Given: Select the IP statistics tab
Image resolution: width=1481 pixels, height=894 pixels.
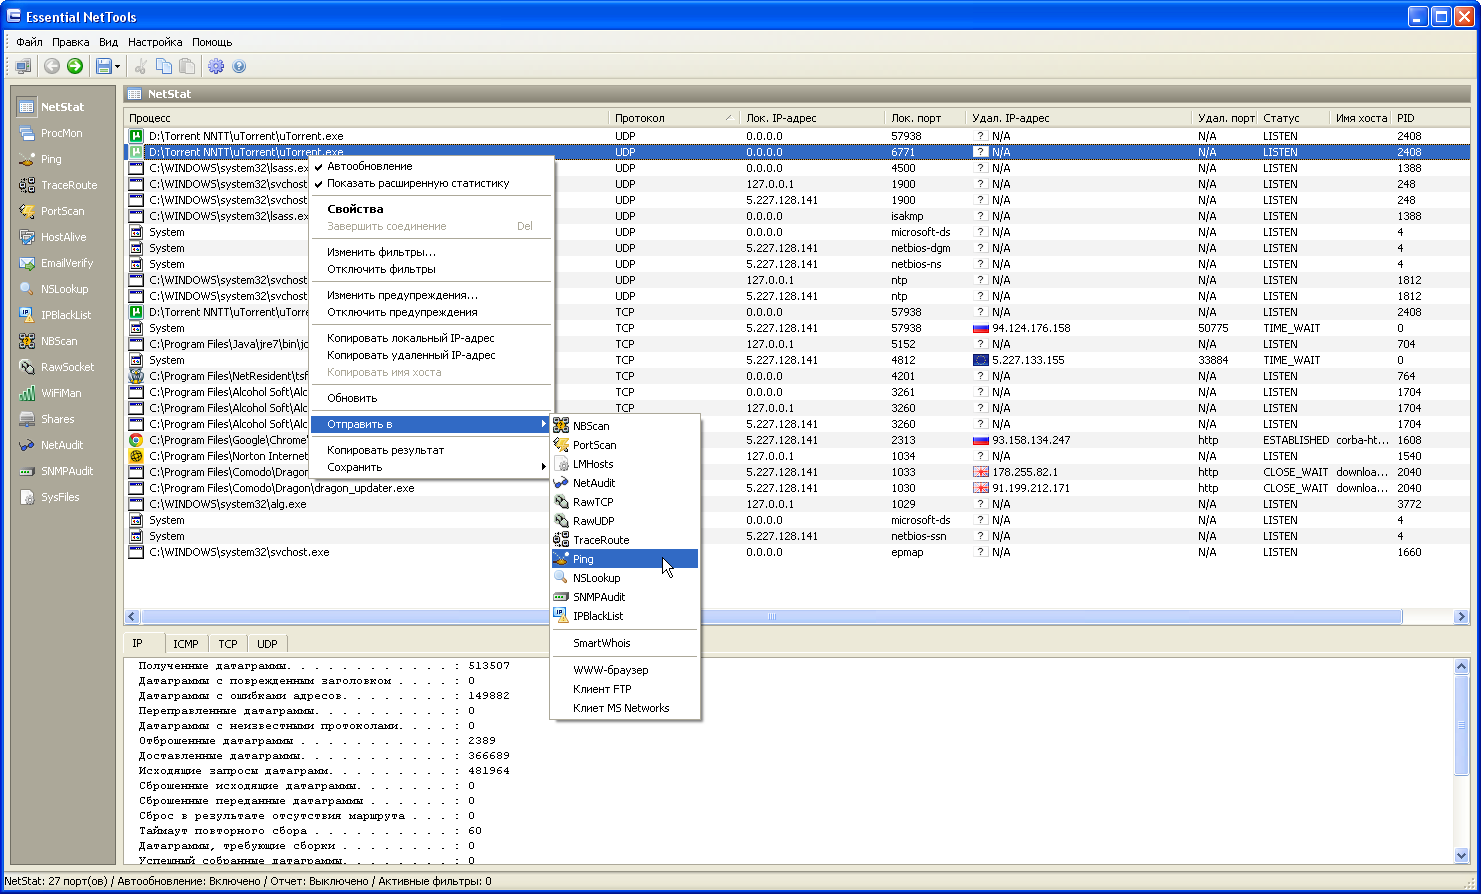Looking at the screenshot, I should point(142,643).
